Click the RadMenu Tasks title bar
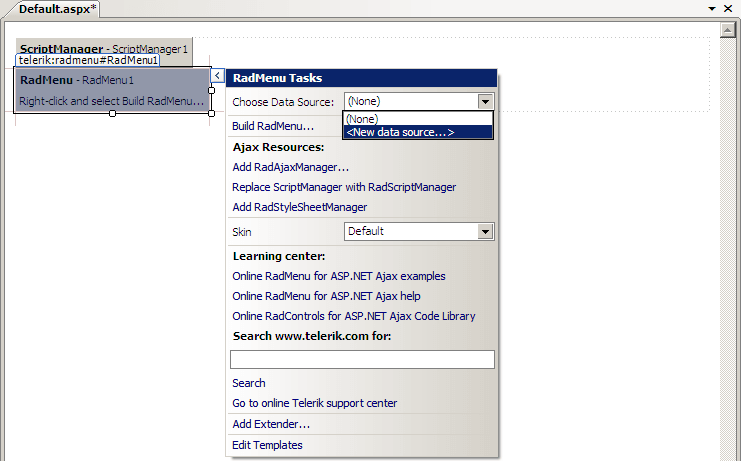Image resolution: width=741 pixels, height=462 pixels. coord(362,78)
